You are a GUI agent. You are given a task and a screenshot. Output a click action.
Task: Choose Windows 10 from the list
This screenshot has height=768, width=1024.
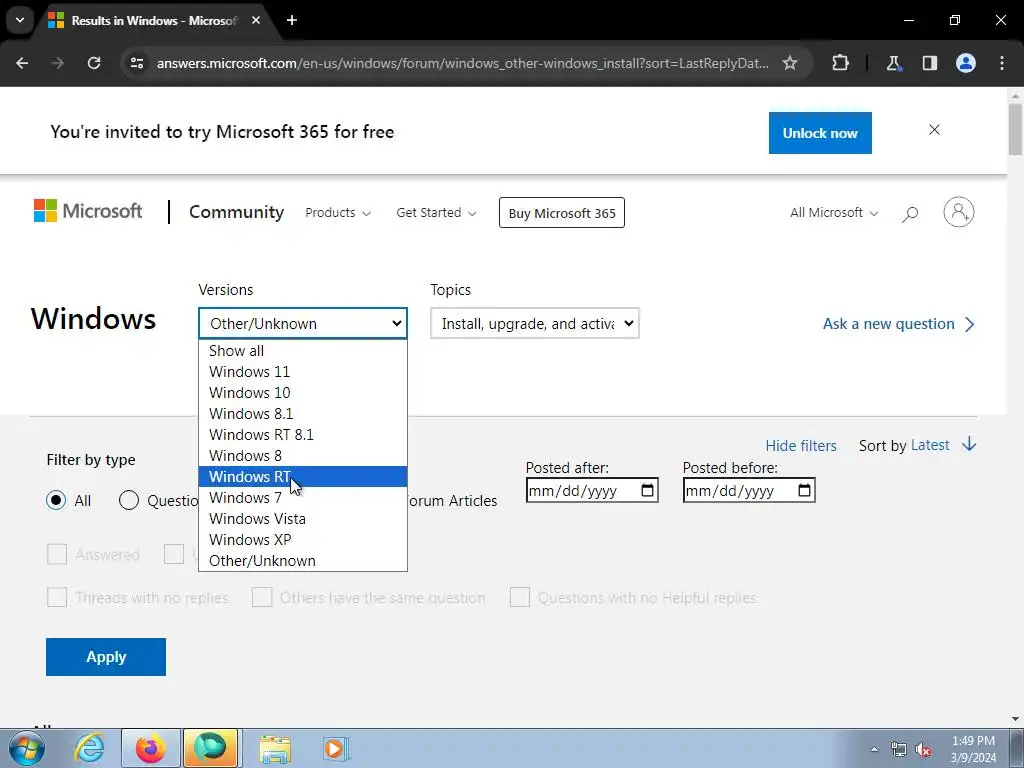pyautogui.click(x=303, y=392)
